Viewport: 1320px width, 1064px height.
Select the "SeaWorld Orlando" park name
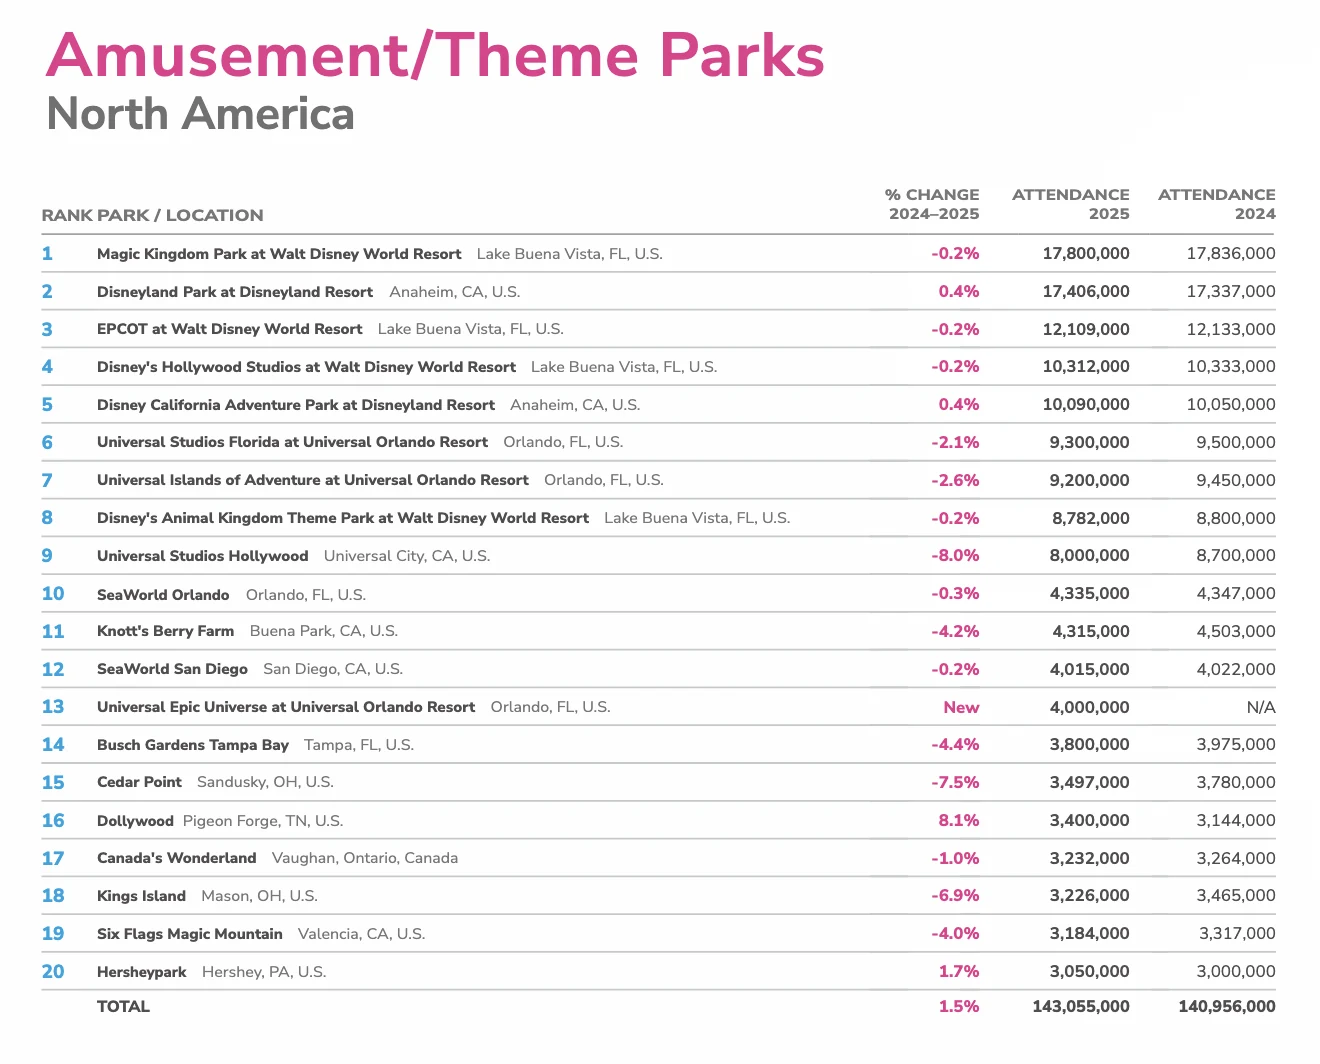tap(163, 595)
